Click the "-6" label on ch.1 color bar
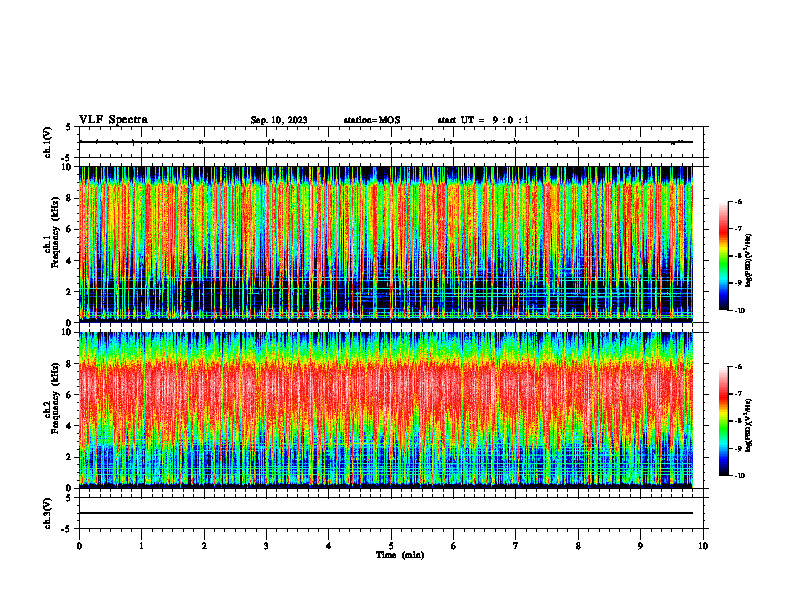The height and width of the screenshot is (612, 792). [738, 201]
